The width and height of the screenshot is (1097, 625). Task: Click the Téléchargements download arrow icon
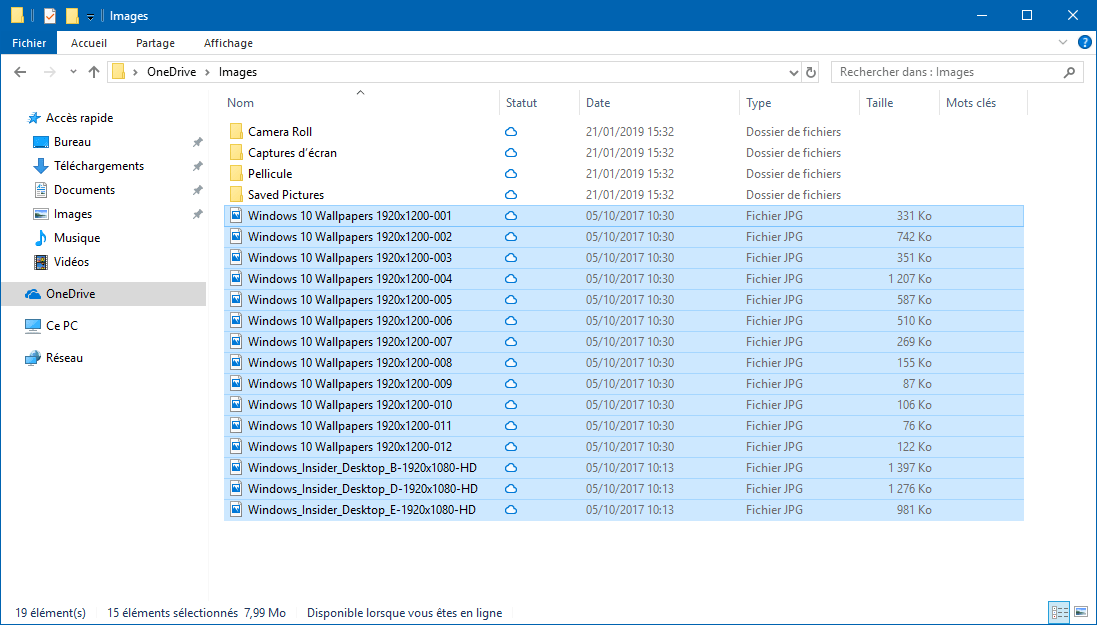[41, 166]
